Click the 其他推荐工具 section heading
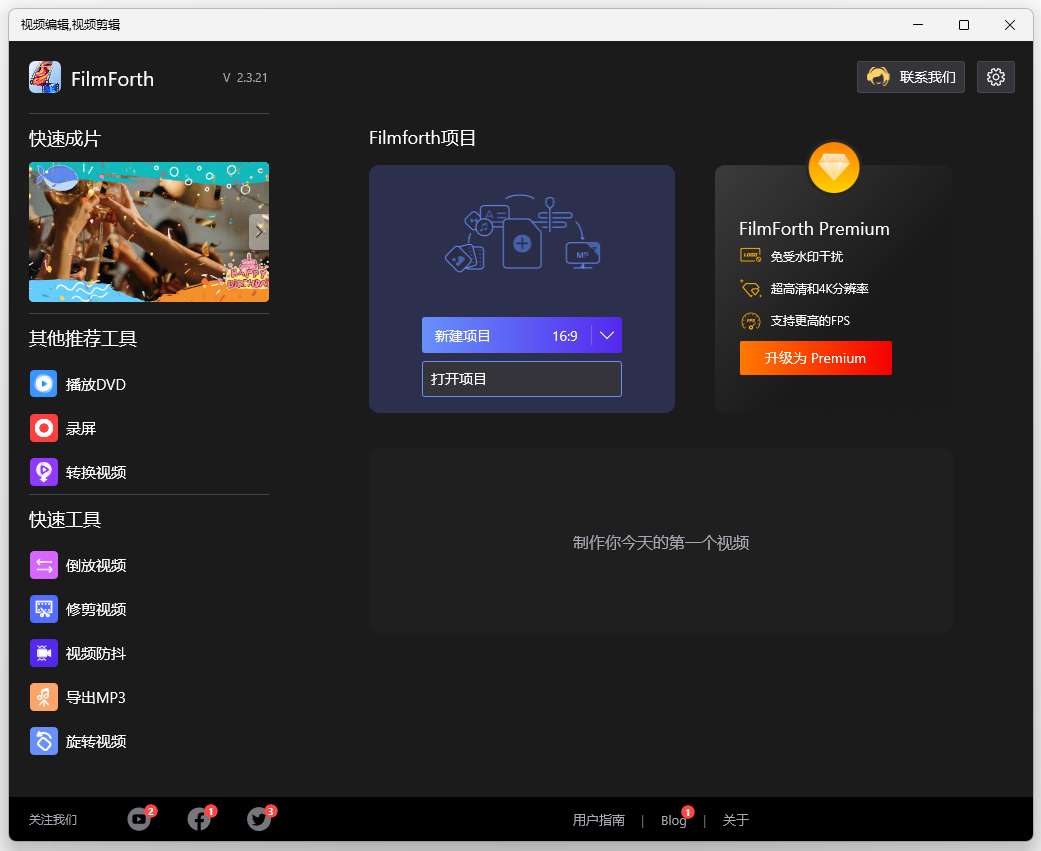Screen dimensions: 1041x851 coord(83,338)
